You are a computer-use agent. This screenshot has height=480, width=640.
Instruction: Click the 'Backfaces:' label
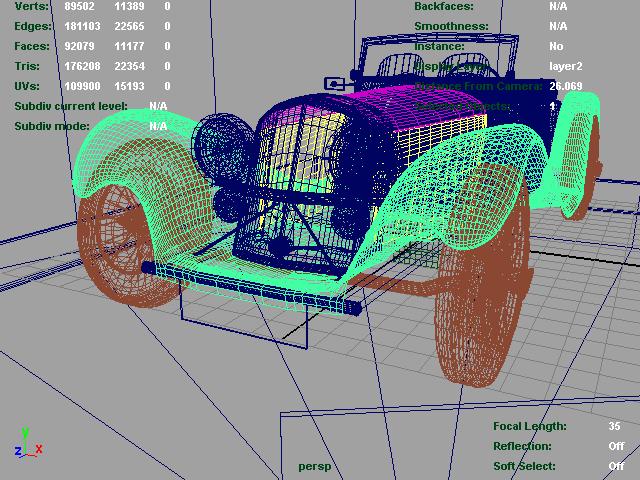444,6
